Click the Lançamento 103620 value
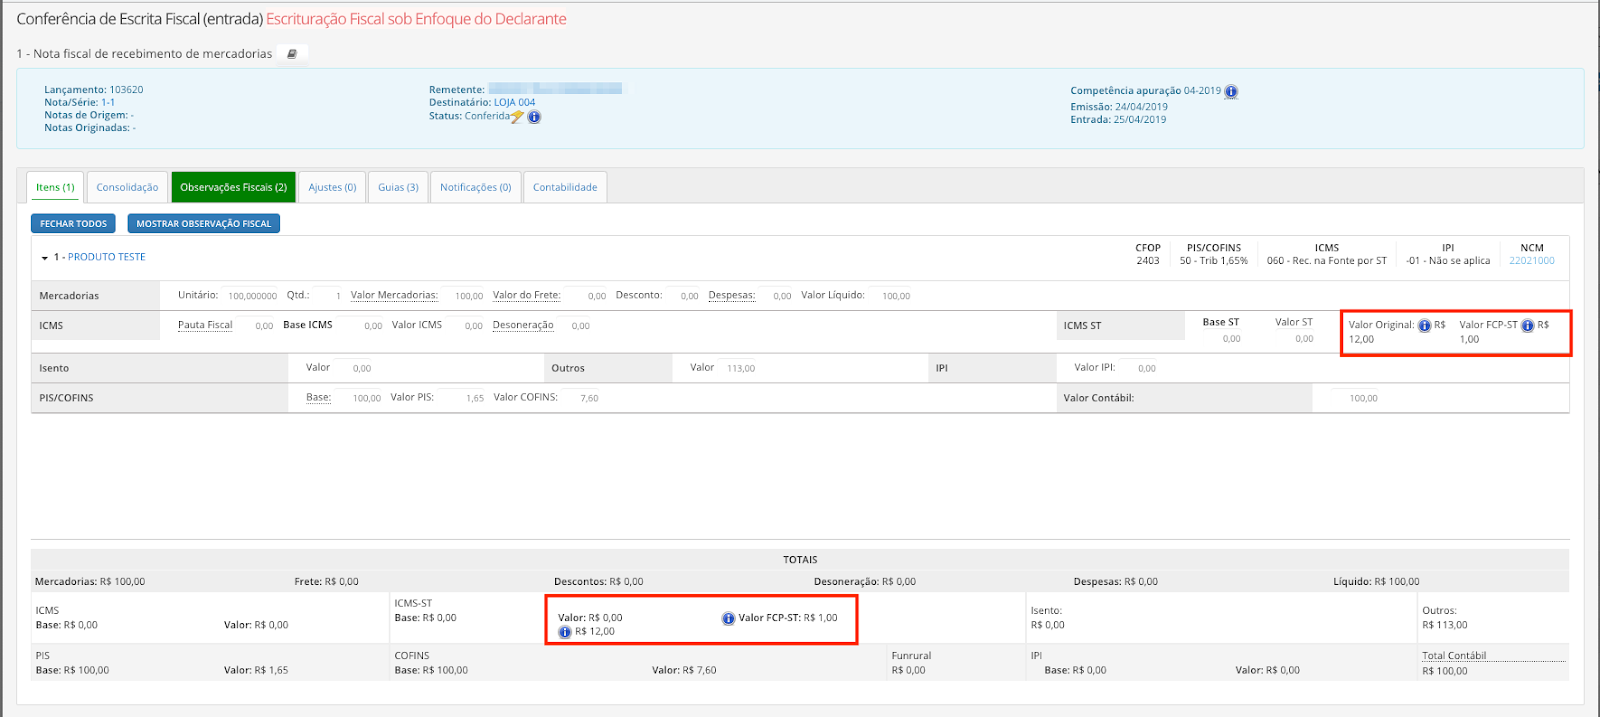Screen dimensions: 1600x717 coord(126,90)
